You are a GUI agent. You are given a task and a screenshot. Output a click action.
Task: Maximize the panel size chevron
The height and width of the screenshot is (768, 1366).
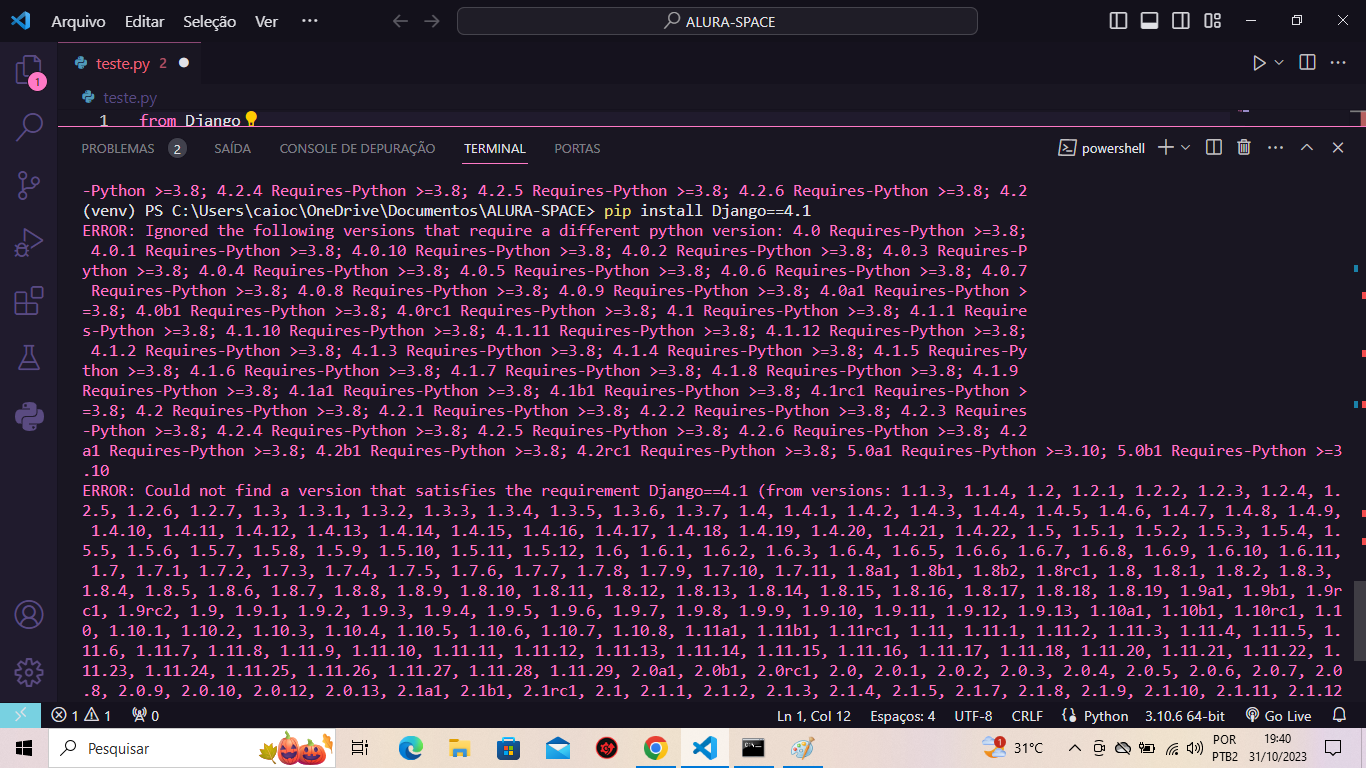(x=1306, y=147)
